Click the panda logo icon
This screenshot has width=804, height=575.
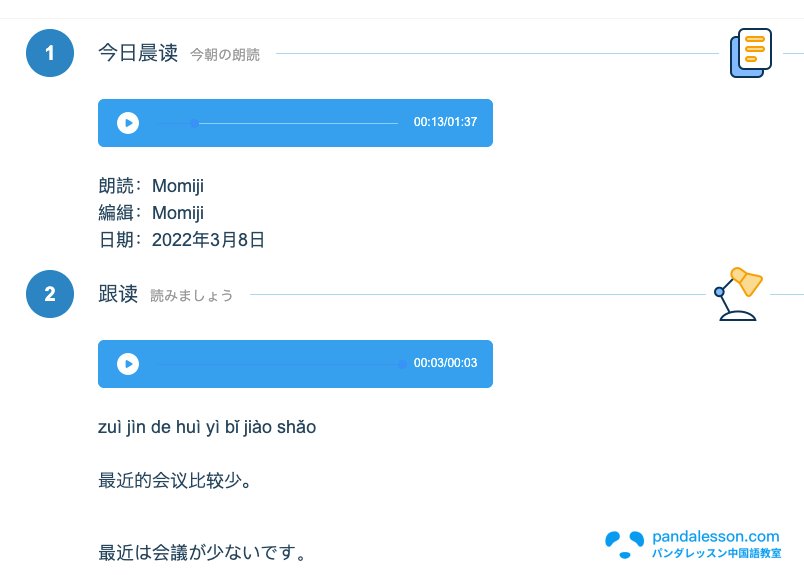(625, 545)
